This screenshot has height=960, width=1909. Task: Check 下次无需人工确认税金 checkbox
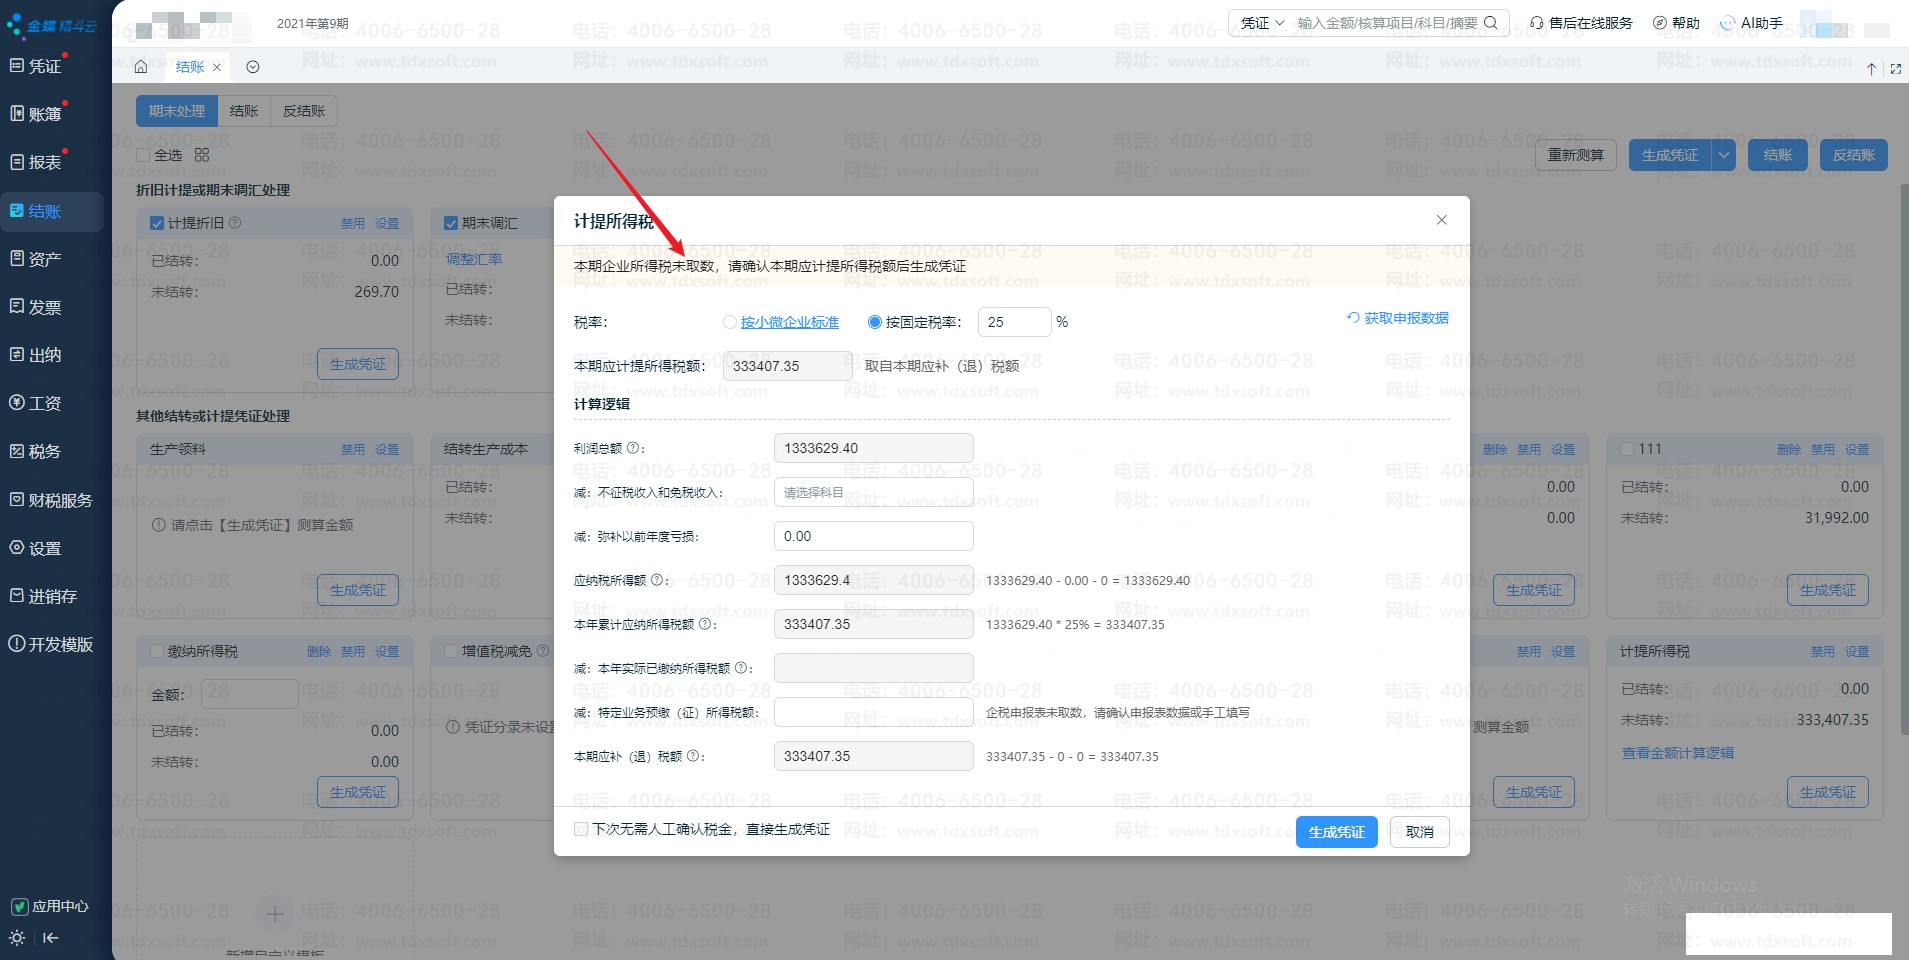[581, 829]
